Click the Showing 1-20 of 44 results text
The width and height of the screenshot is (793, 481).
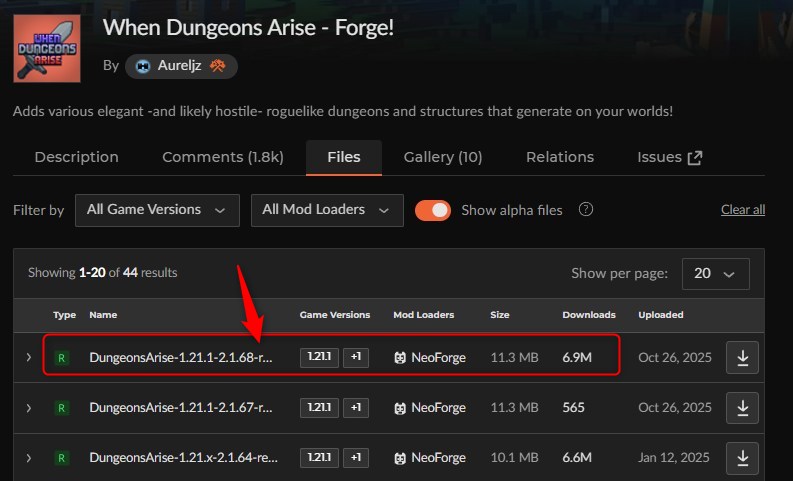pyautogui.click(x=103, y=273)
